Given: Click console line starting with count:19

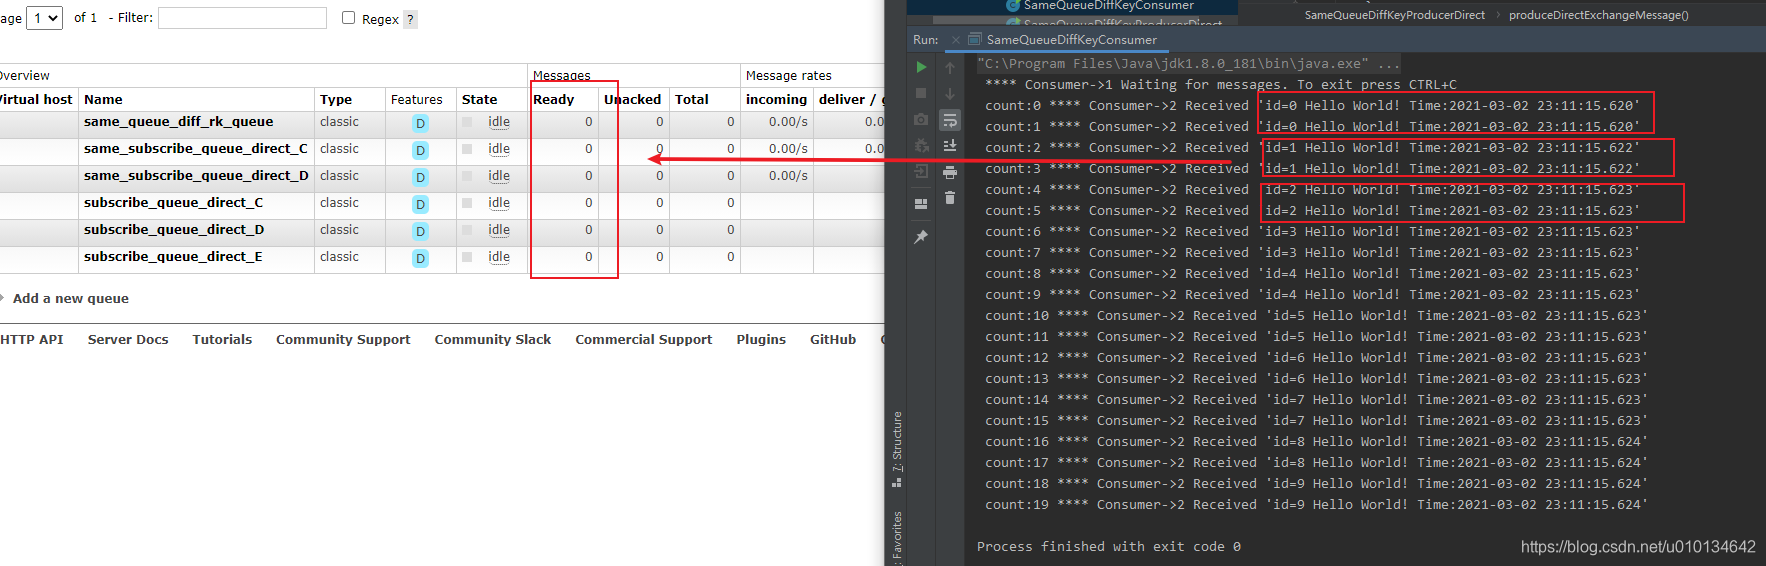Looking at the screenshot, I should tap(1316, 504).
